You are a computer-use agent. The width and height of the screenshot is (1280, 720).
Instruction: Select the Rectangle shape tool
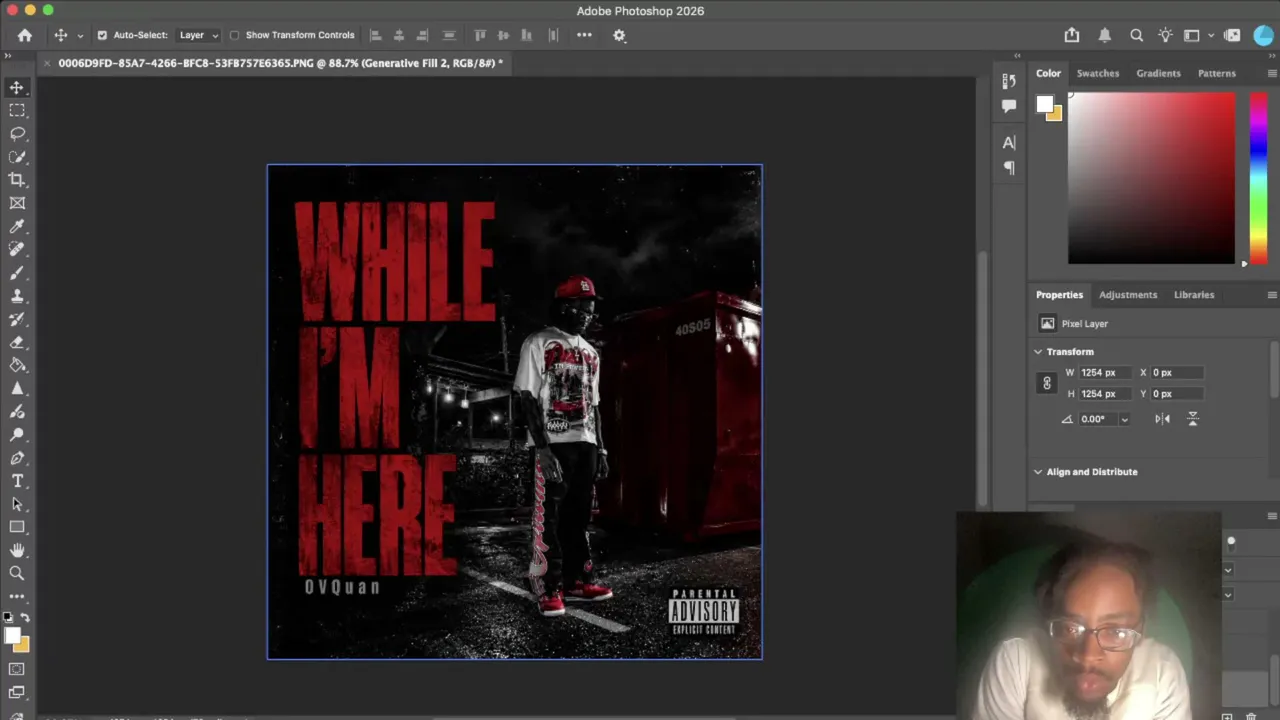coord(17,527)
